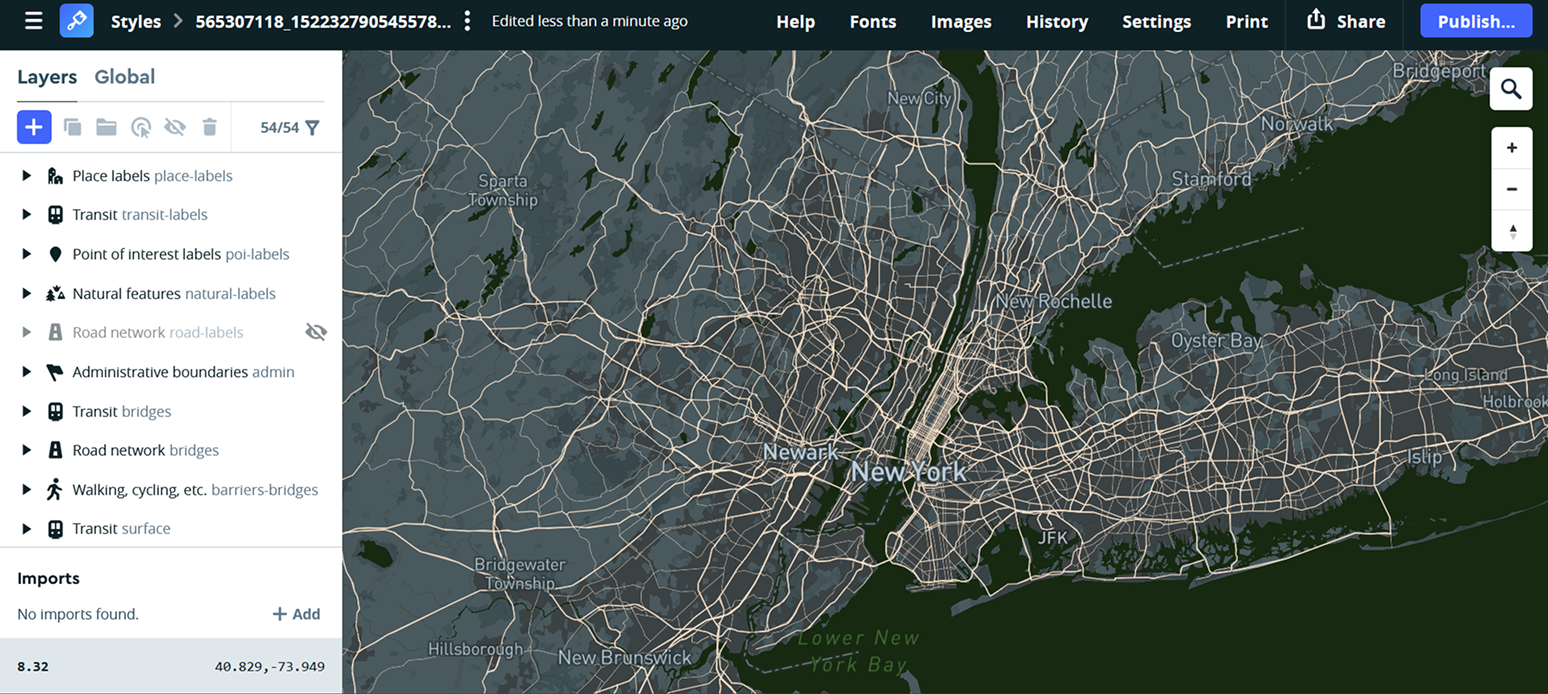Viewport: 1548px width, 694px height.
Task: Delete the layer with the trash icon
Action: [209, 127]
